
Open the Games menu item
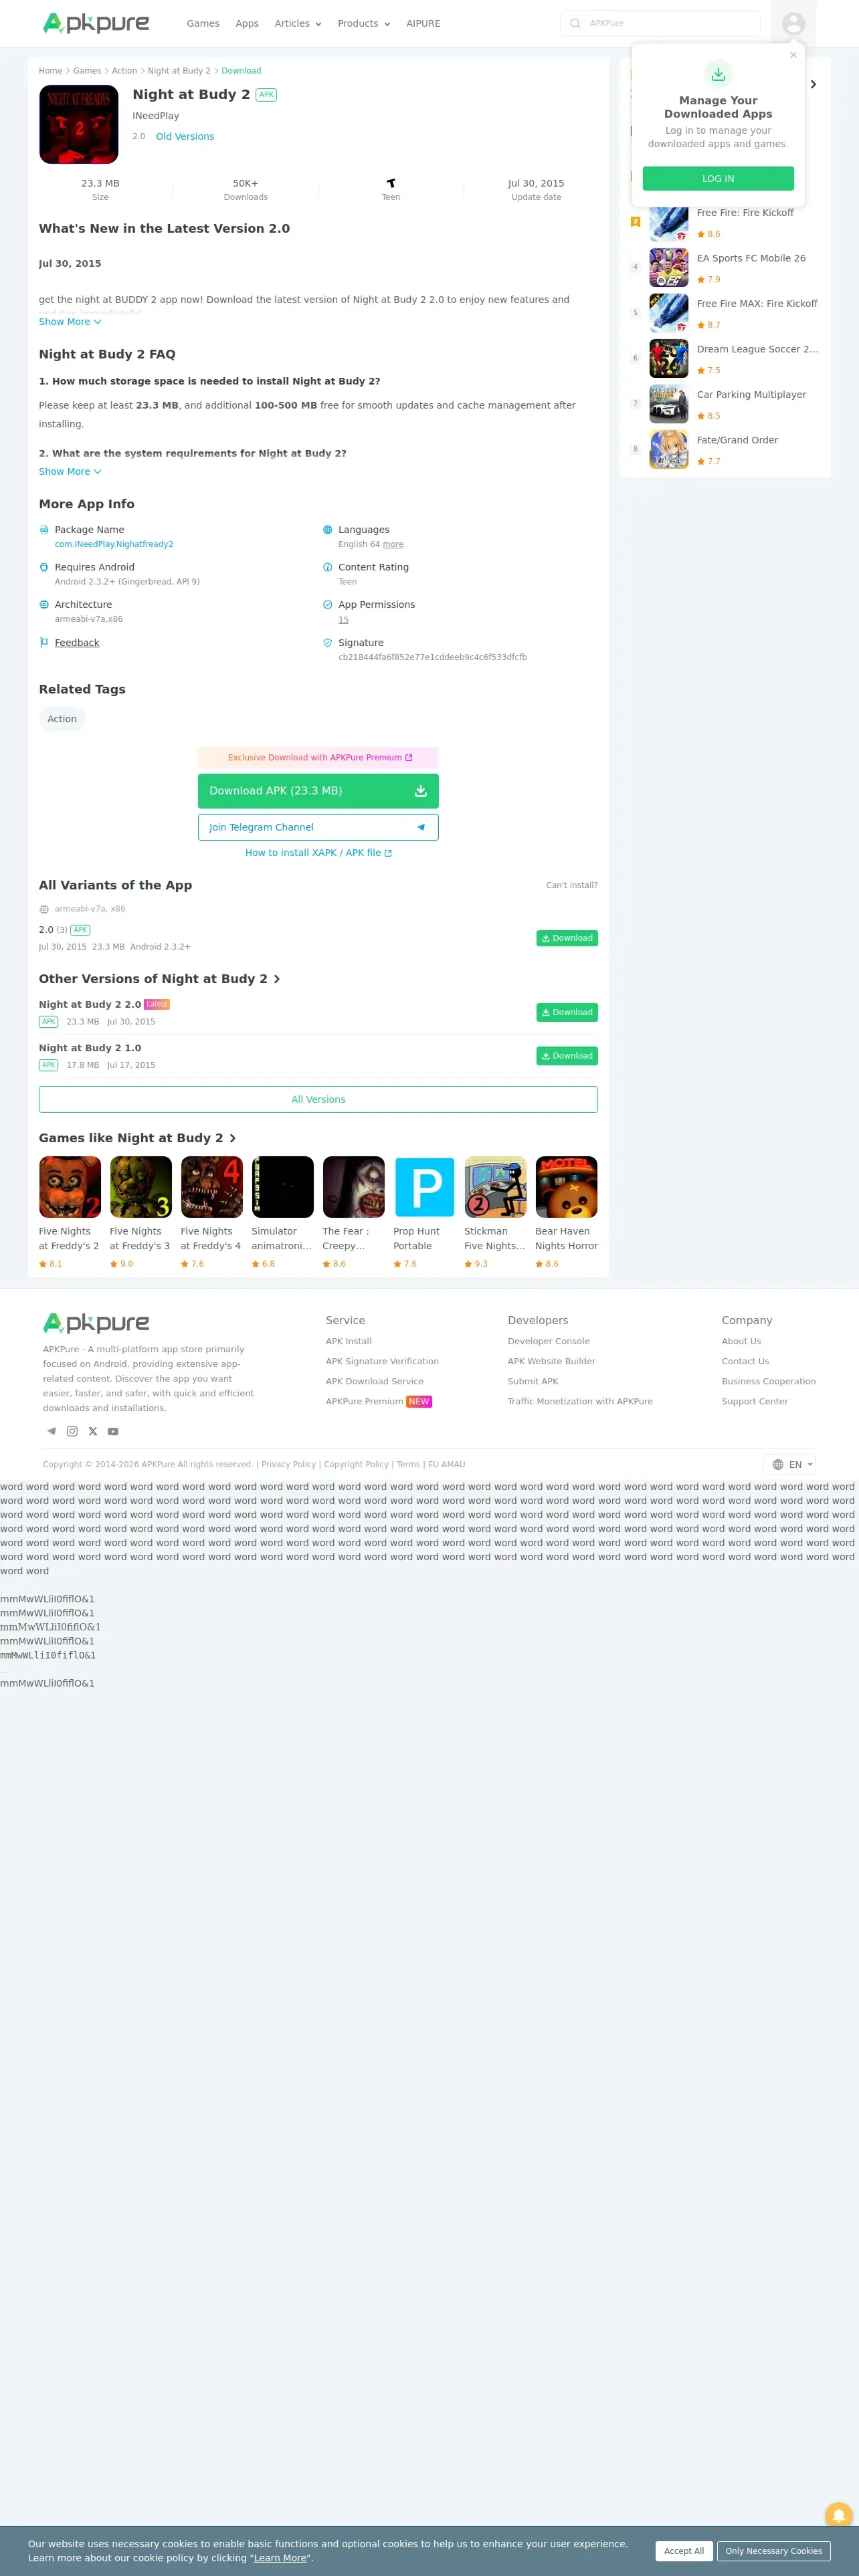click(203, 23)
